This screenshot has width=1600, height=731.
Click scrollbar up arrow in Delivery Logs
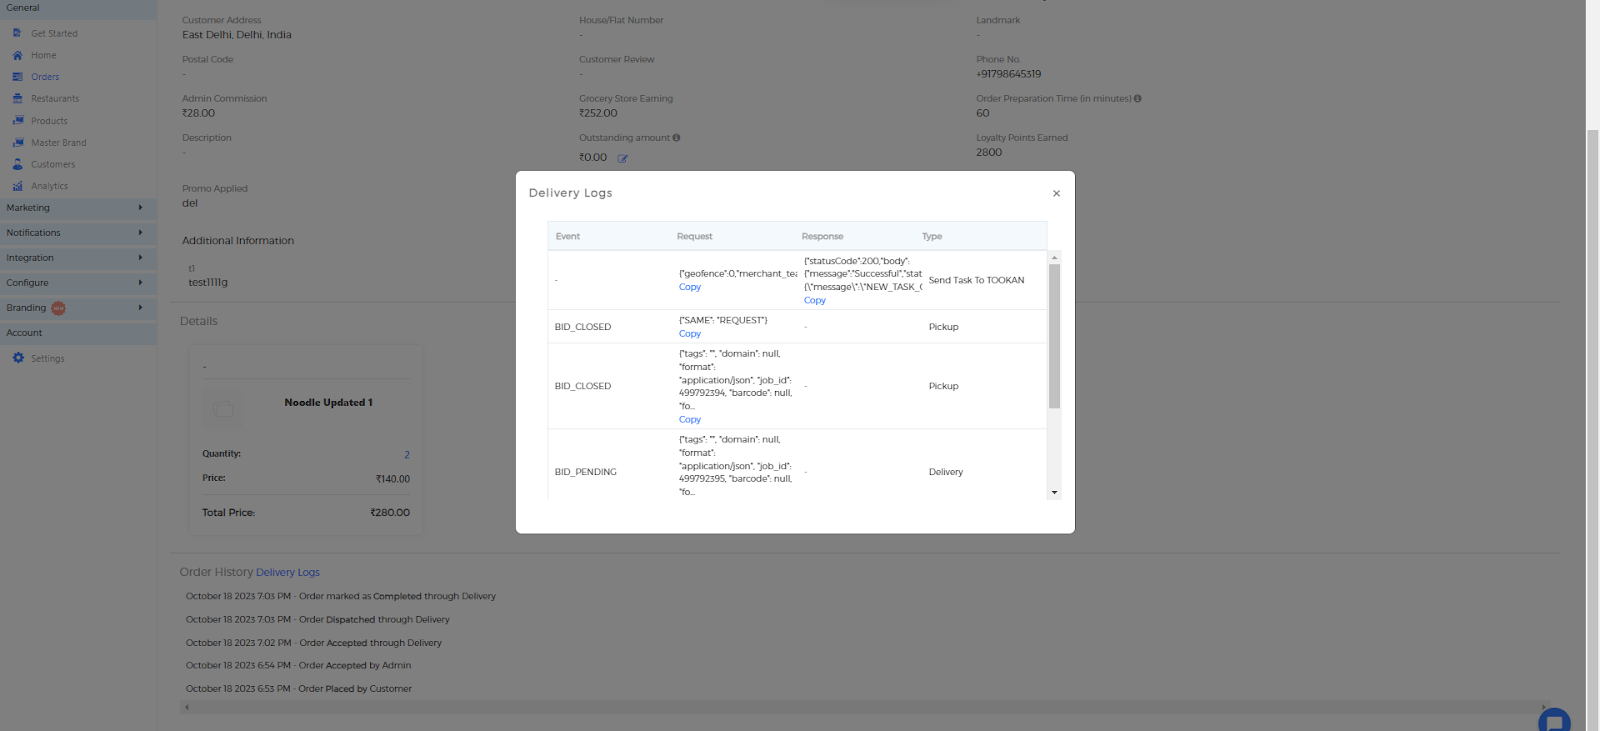[1054, 258]
